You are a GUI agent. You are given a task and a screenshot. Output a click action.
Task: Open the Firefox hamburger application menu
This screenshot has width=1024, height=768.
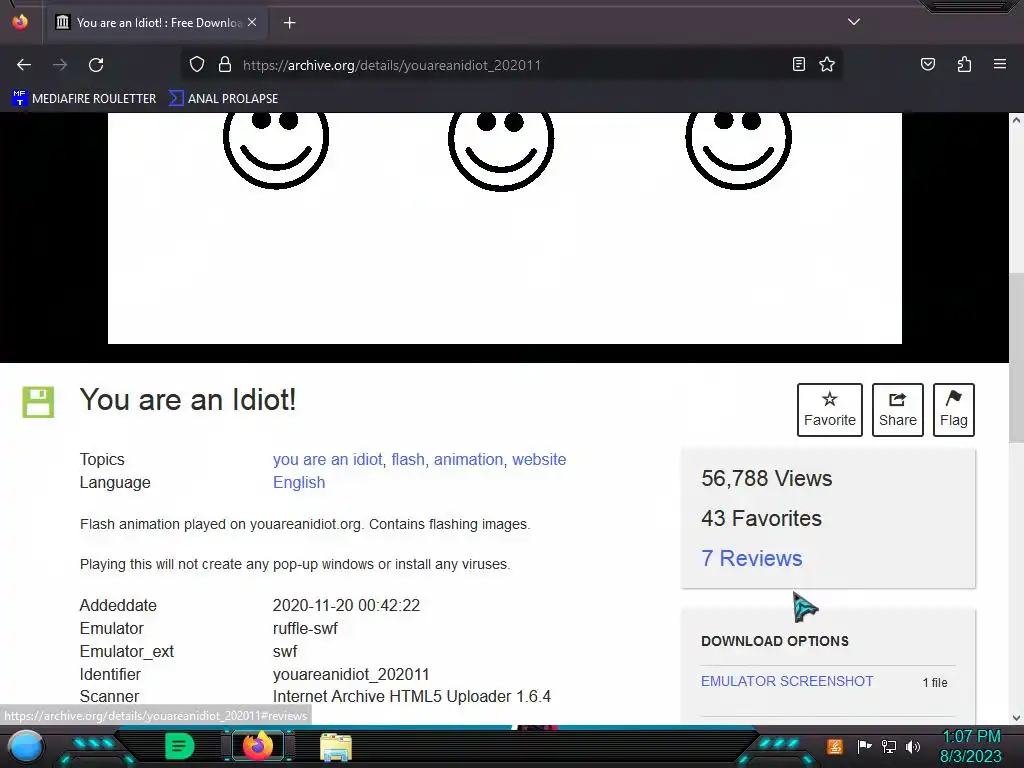pyautogui.click(x=1000, y=64)
